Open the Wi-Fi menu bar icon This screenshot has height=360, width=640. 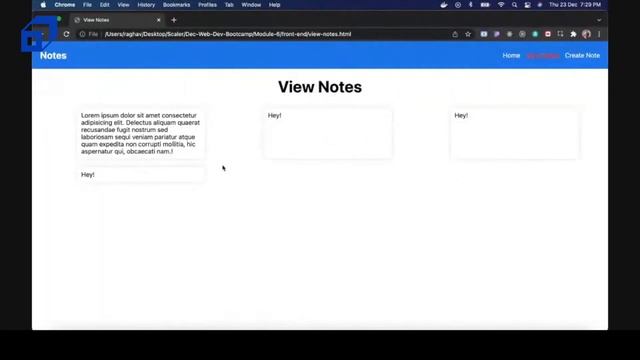click(501, 5)
